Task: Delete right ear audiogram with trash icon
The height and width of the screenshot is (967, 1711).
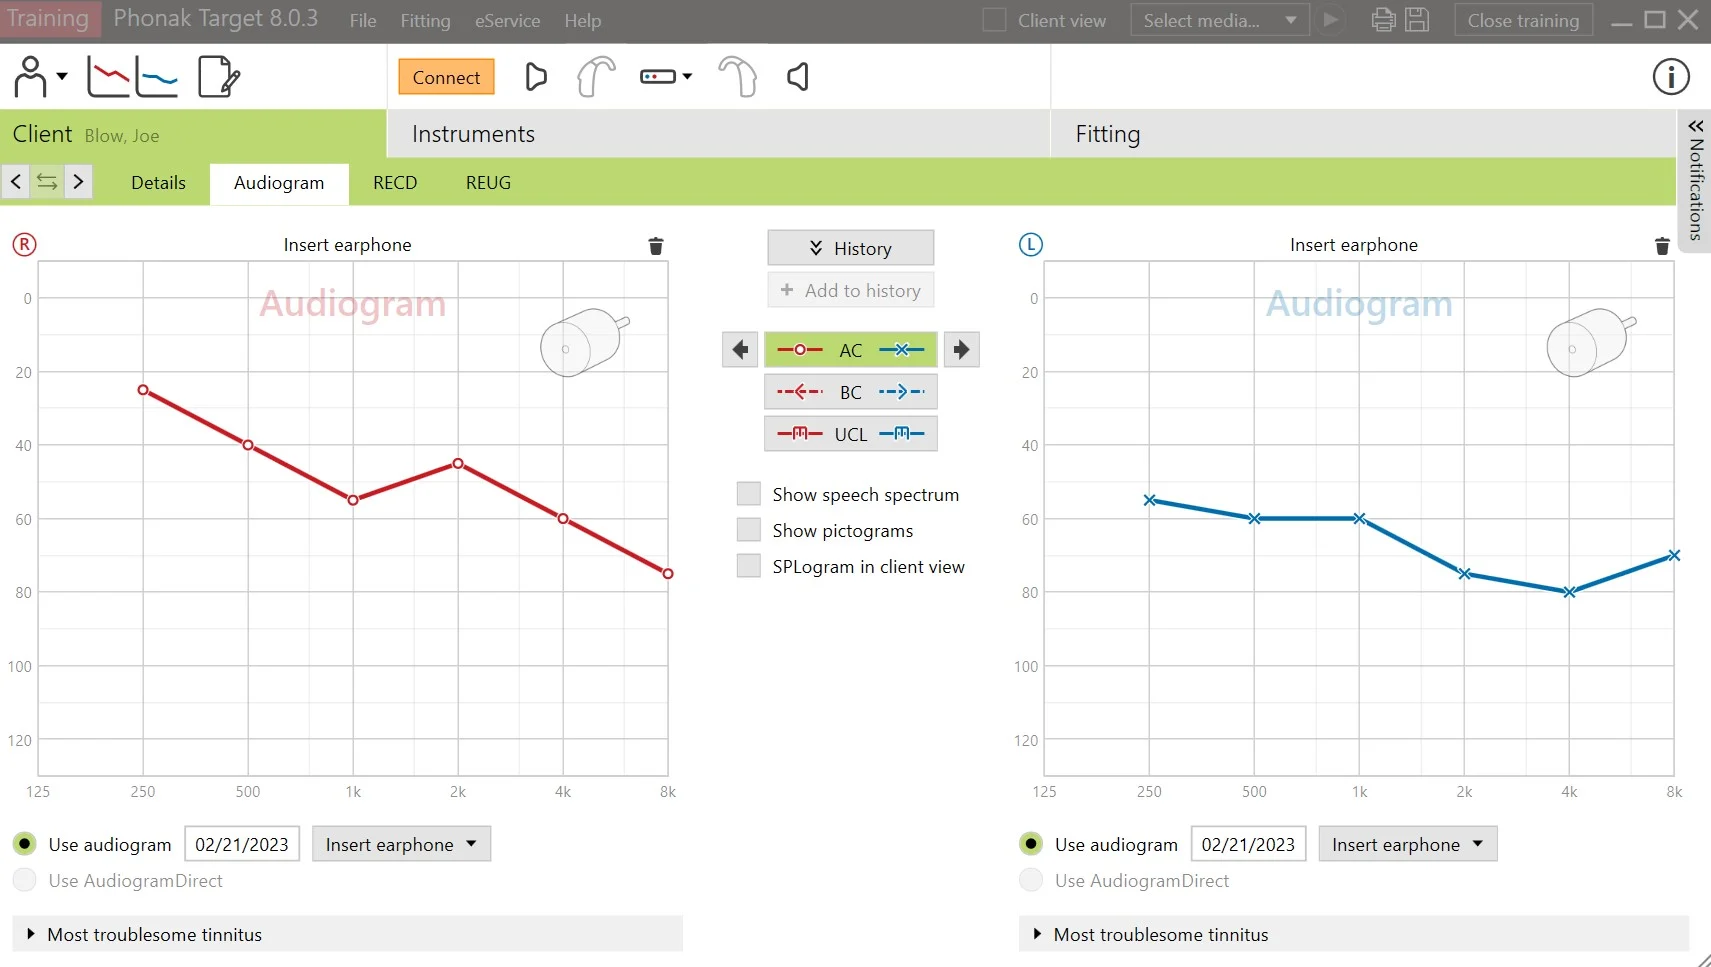Action: tap(656, 246)
